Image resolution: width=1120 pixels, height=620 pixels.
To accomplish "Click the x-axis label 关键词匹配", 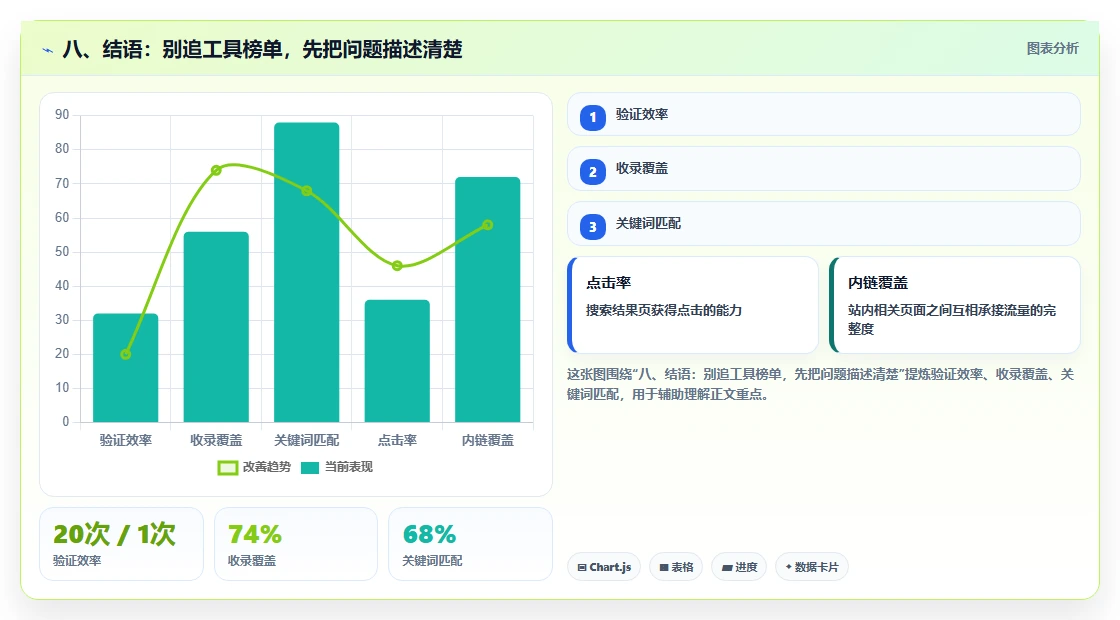I will click(306, 440).
